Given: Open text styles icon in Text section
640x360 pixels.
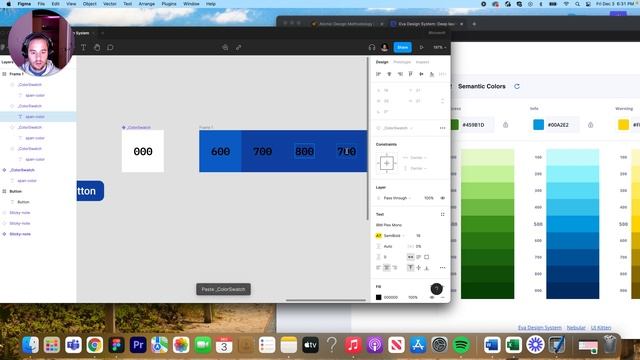Looking at the screenshot, I should (442, 214).
